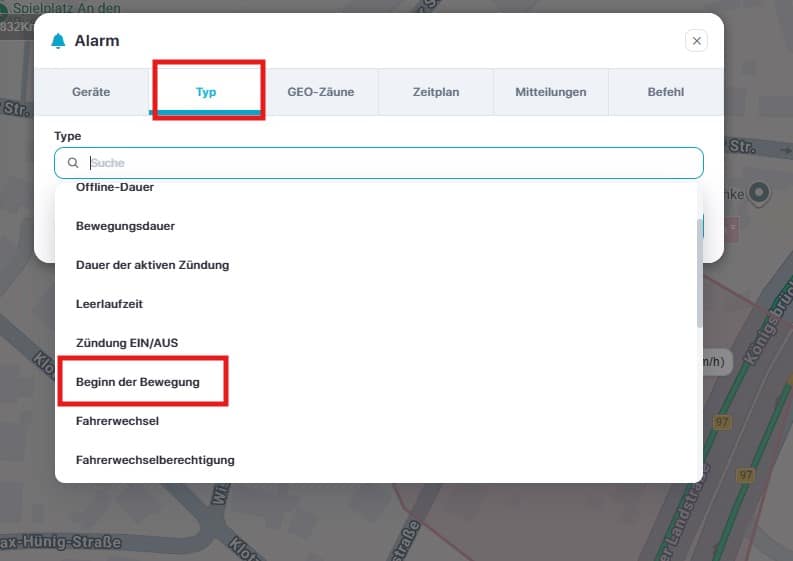Choose Fahrerwechselberechtigung in the list

point(155,460)
